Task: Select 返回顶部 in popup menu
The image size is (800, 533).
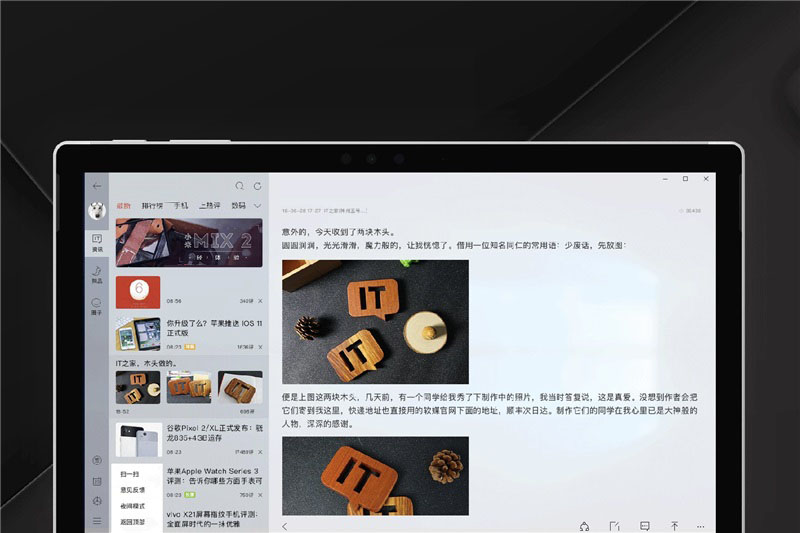Action: coord(133,522)
